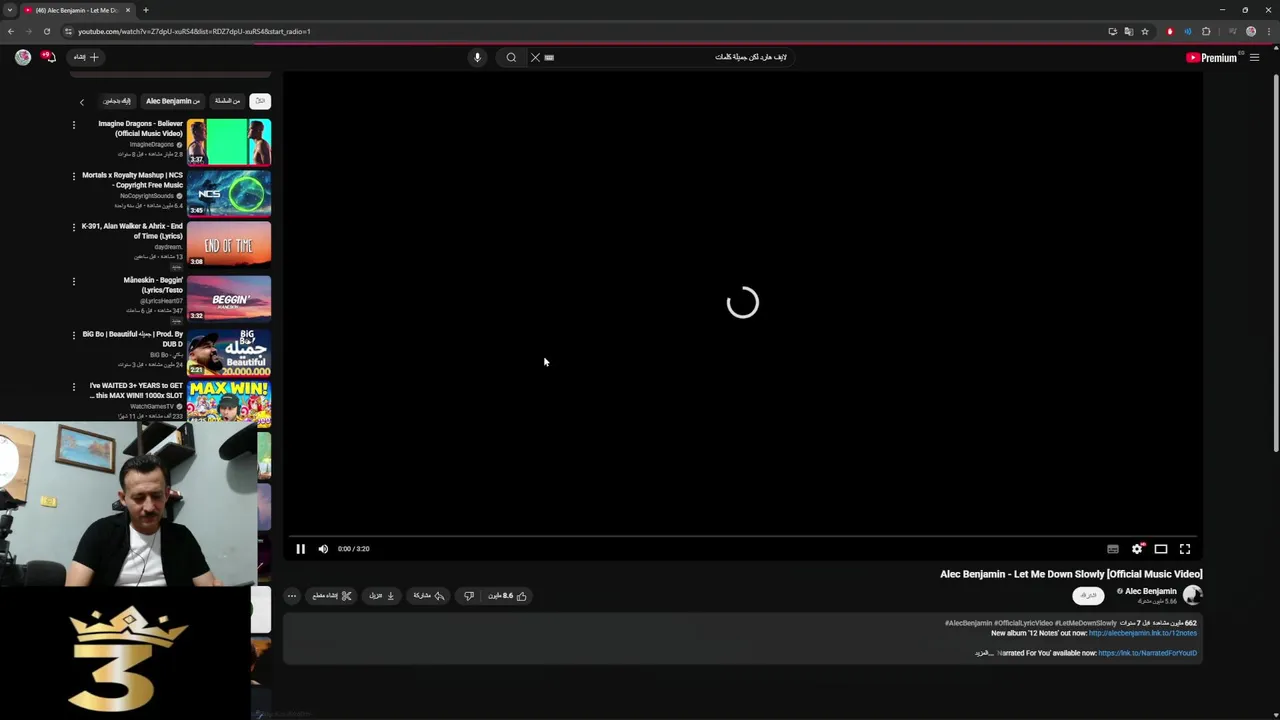
Task: Open options menu for Believer video
Action: [73, 125]
